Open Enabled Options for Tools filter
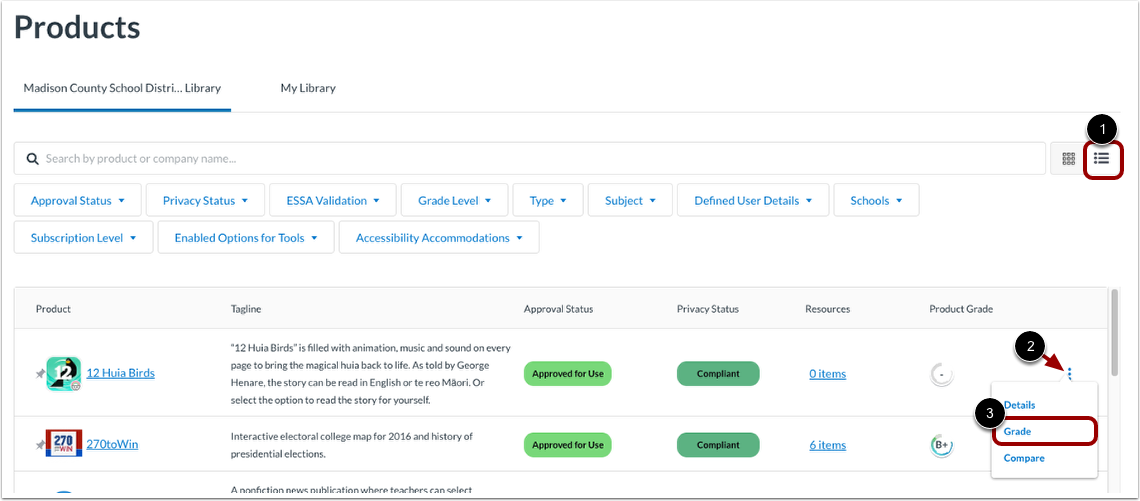Viewport: 1140px width, 501px height. pyautogui.click(x=246, y=238)
